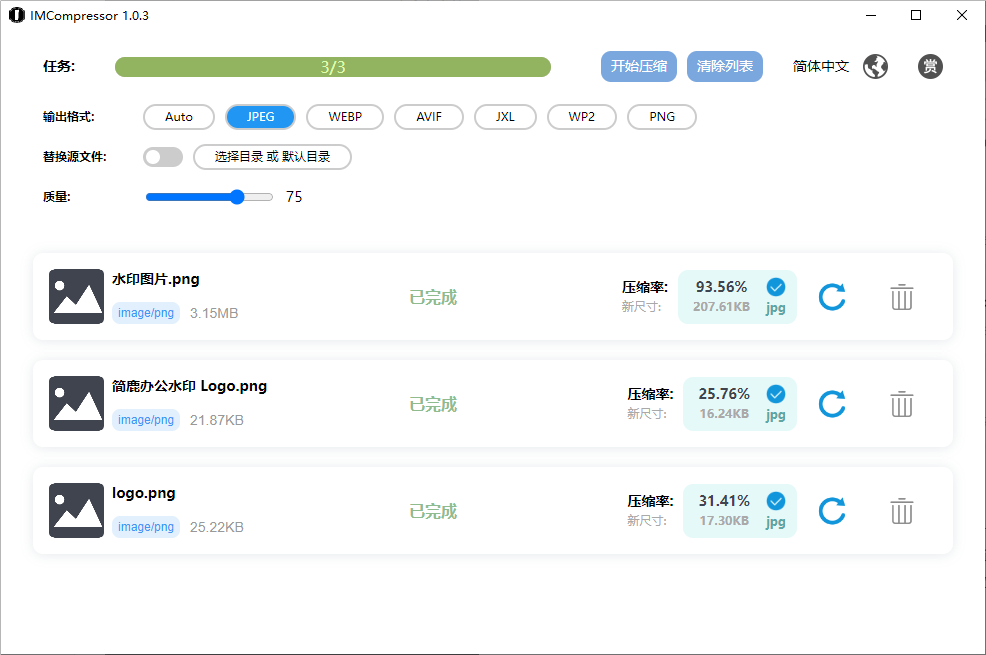Select Auto output format
Screen dimensions: 986x655
click(179, 117)
